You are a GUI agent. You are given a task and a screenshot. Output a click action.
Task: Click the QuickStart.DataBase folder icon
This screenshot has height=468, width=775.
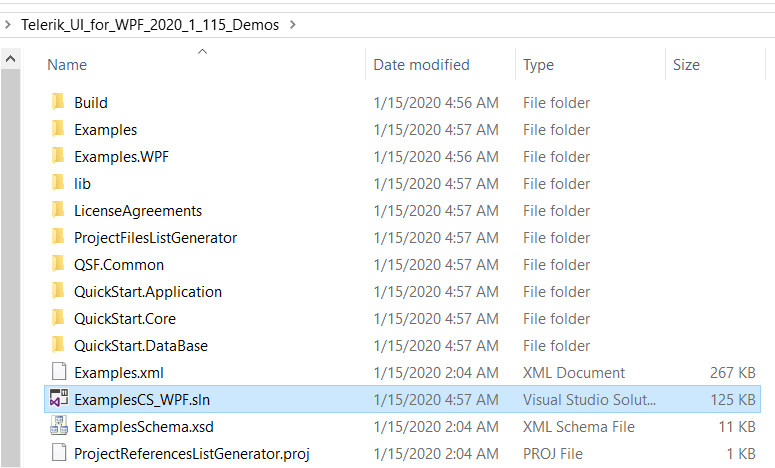pos(58,345)
